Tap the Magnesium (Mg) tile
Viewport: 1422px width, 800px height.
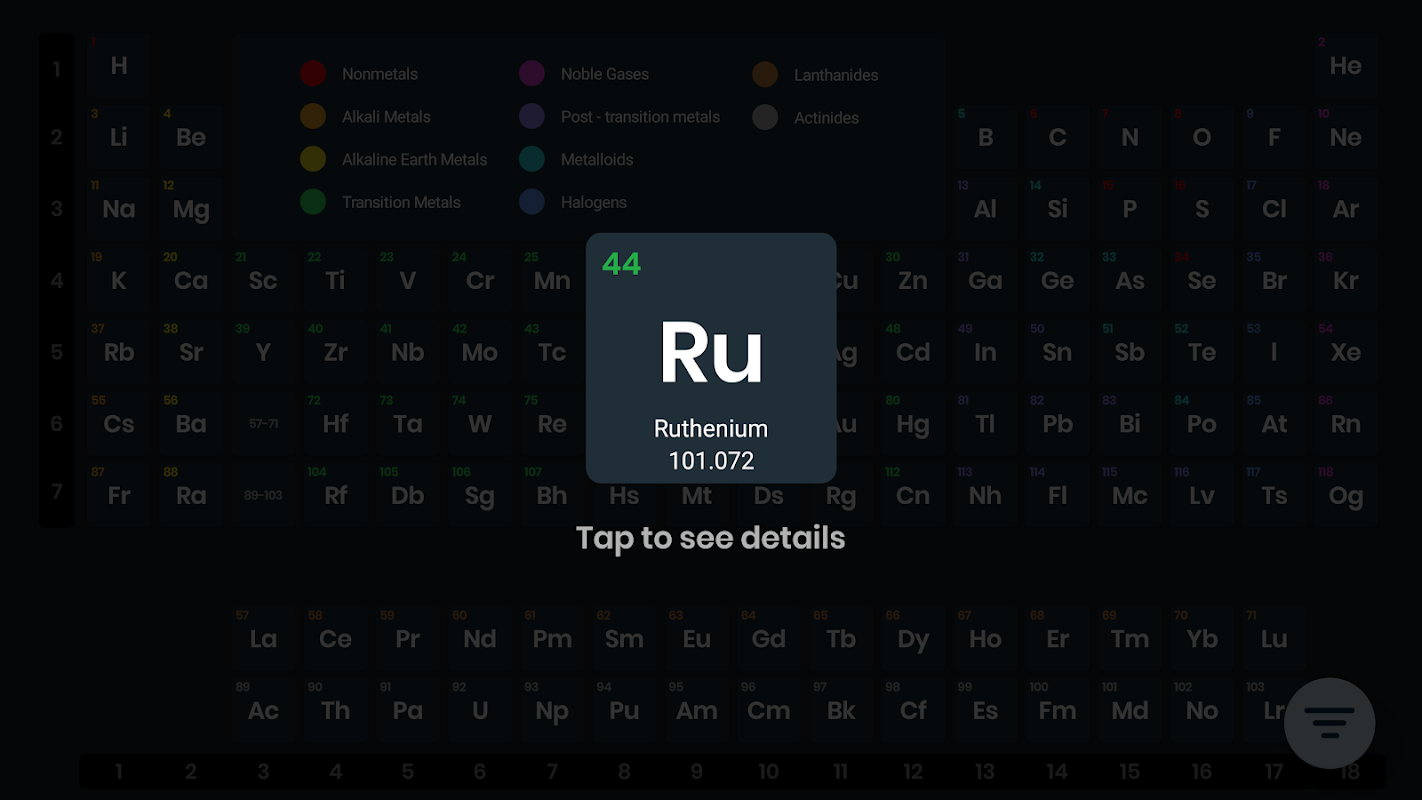pos(191,209)
